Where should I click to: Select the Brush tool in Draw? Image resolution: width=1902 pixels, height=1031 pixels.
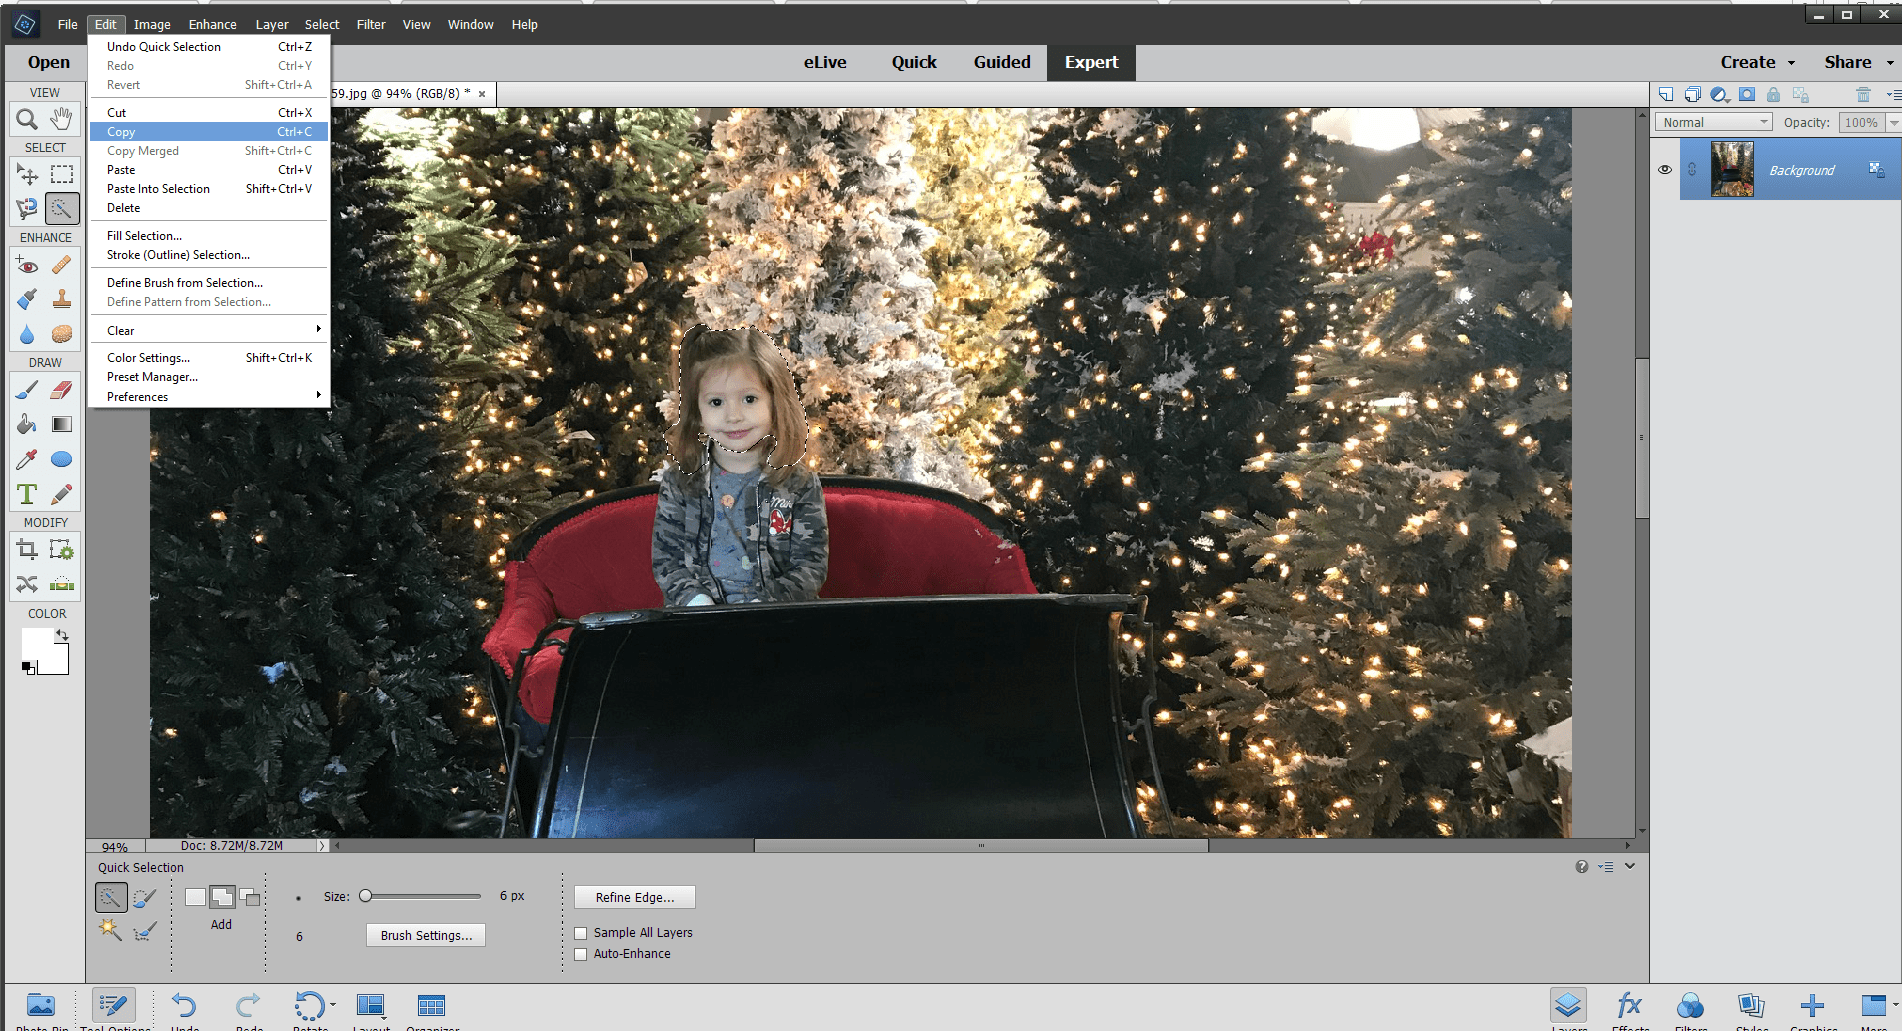27,390
